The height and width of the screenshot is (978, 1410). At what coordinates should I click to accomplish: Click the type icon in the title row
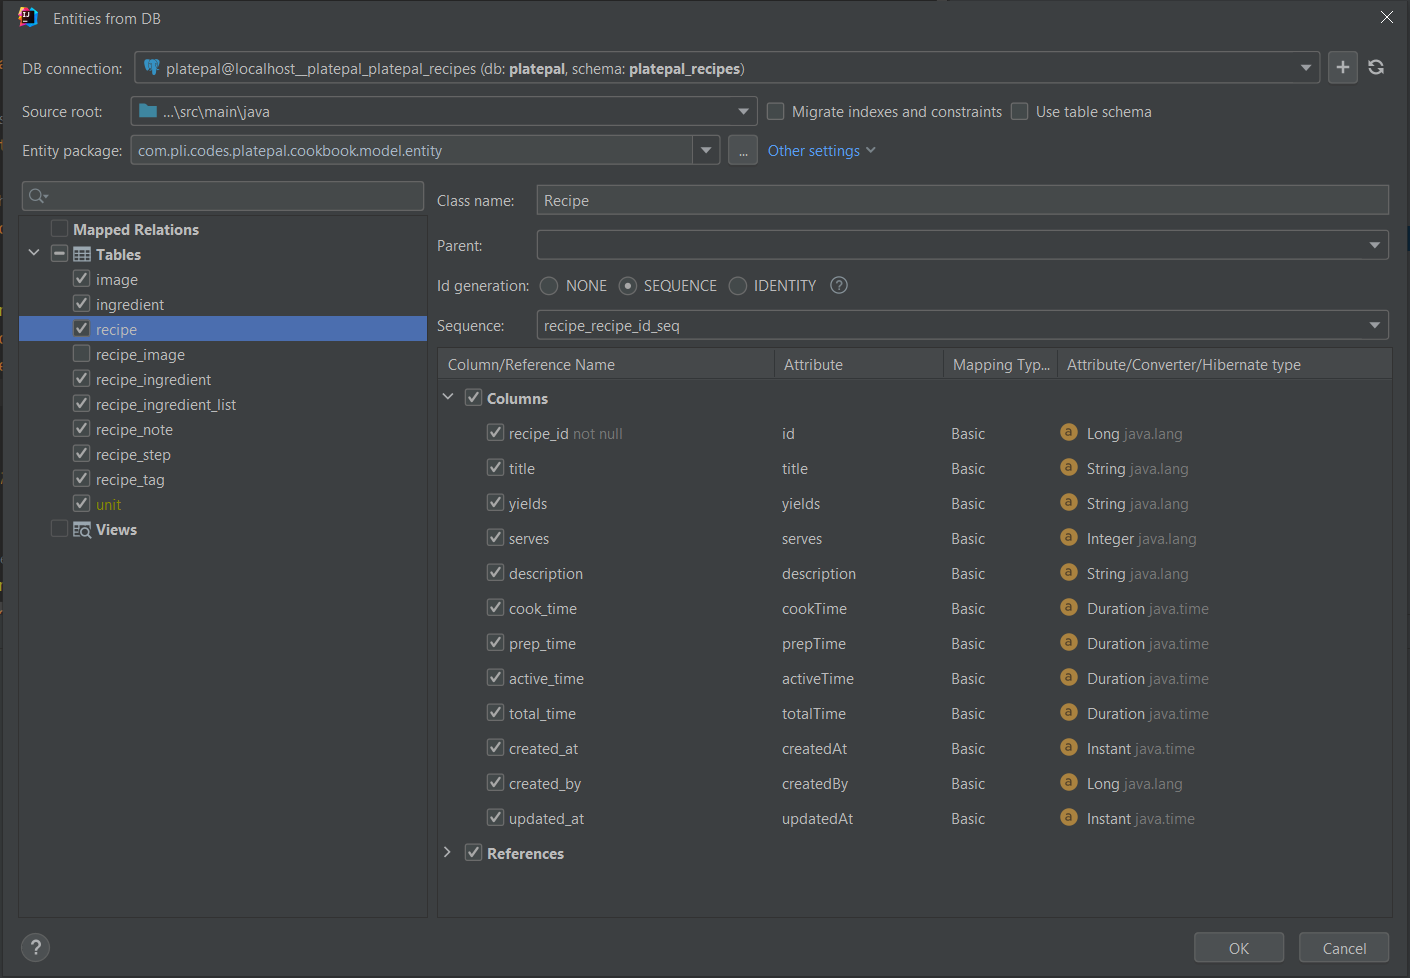(x=1069, y=468)
